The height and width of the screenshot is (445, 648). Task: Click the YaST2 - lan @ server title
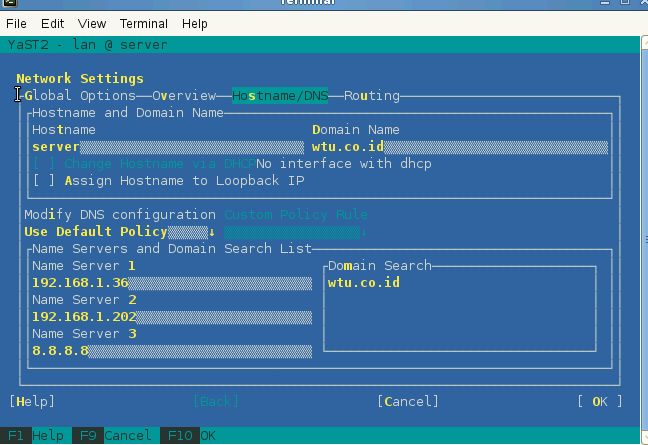(88, 45)
